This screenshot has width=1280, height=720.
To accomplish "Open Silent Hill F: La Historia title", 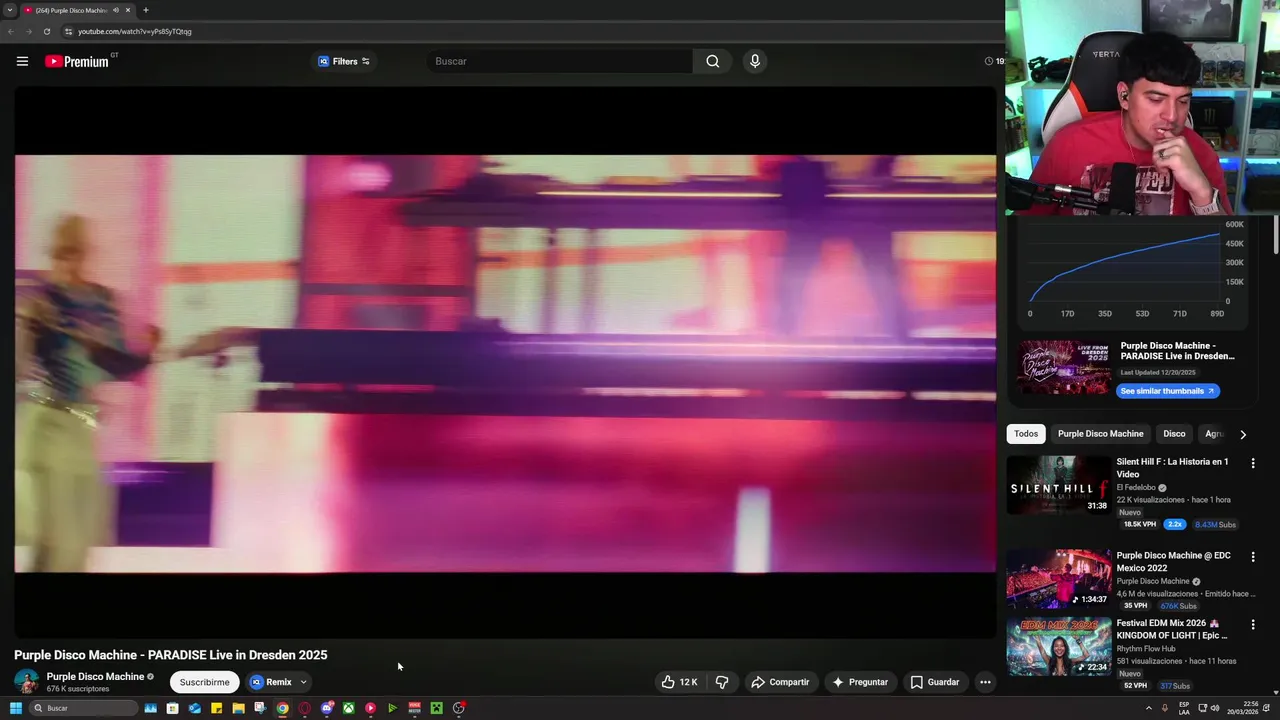I will pos(1172,468).
